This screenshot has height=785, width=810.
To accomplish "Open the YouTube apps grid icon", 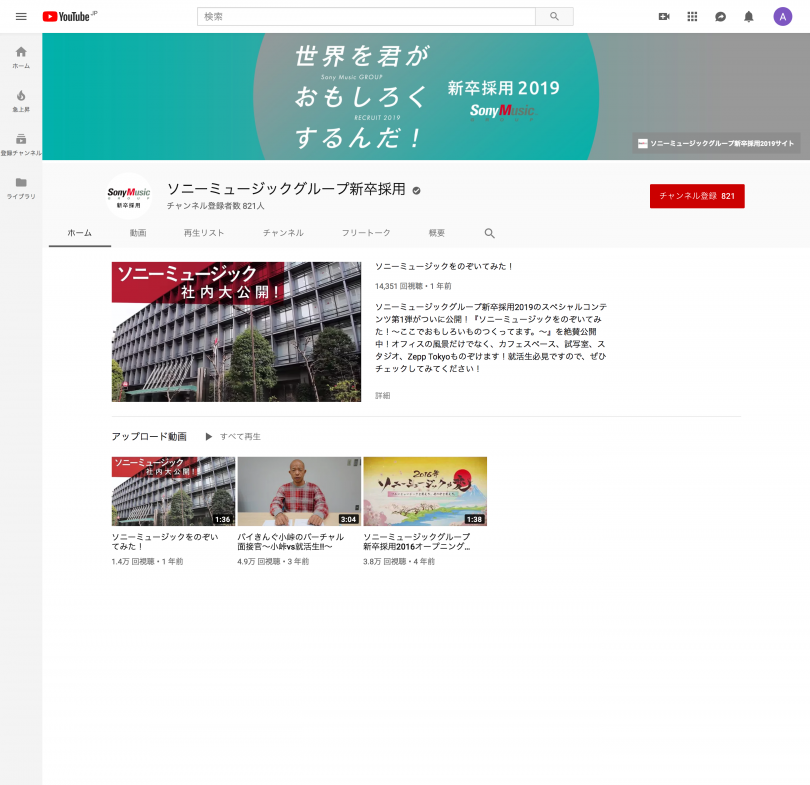I will click(692, 16).
